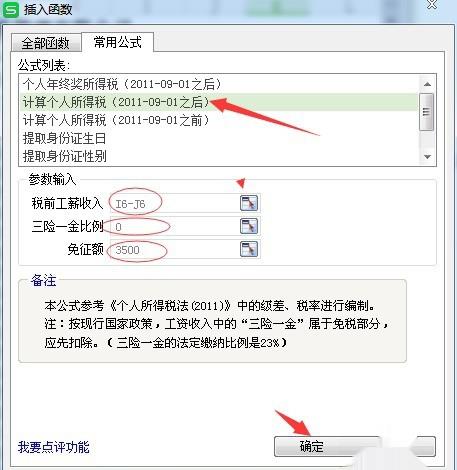Select 提取身份证性别 formula
The height and width of the screenshot is (470, 457).
pyautogui.click(x=219, y=156)
